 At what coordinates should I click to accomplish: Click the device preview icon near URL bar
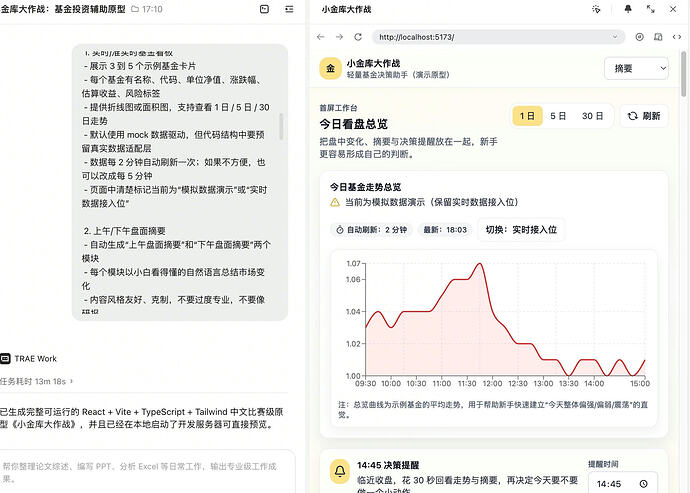click(658, 37)
